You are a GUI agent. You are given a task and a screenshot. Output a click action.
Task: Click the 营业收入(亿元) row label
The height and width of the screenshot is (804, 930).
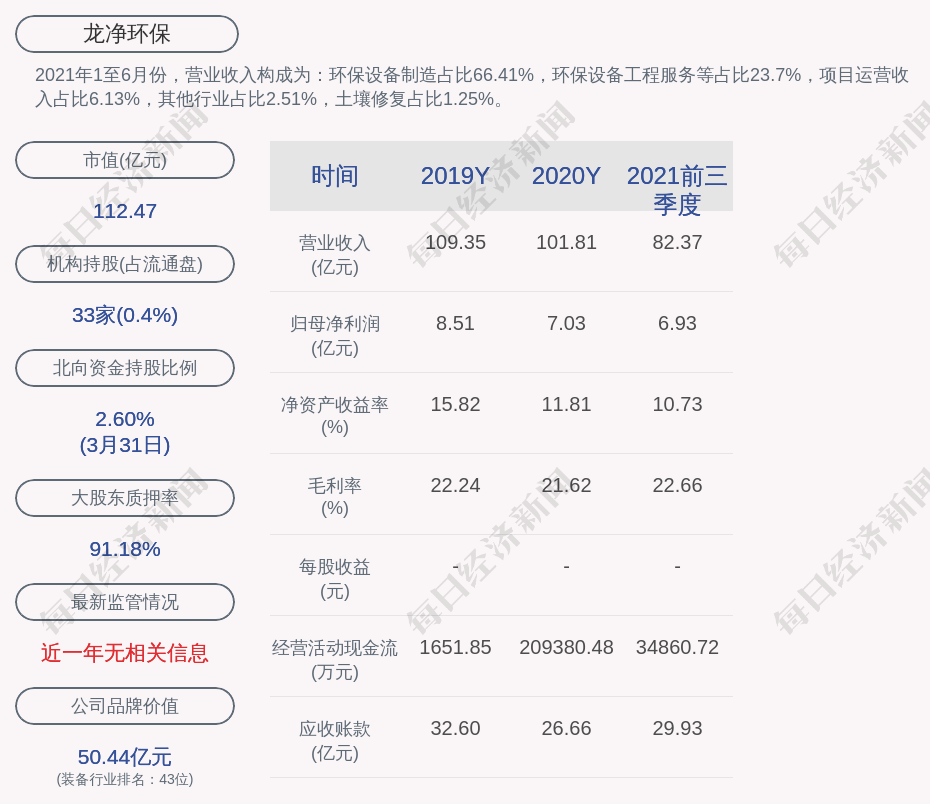click(x=335, y=255)
